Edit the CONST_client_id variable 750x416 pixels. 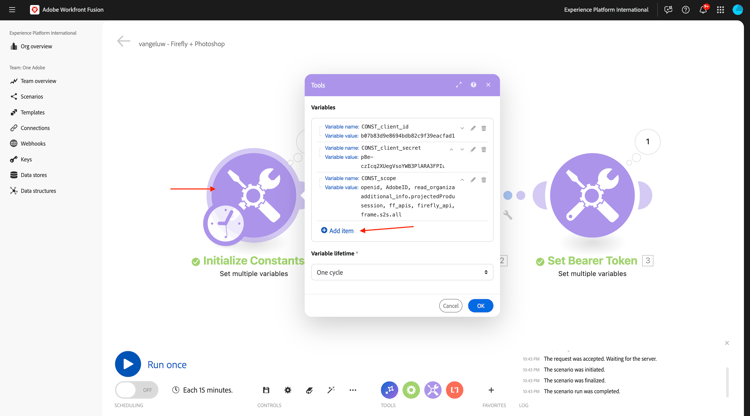tap(473, 128)
